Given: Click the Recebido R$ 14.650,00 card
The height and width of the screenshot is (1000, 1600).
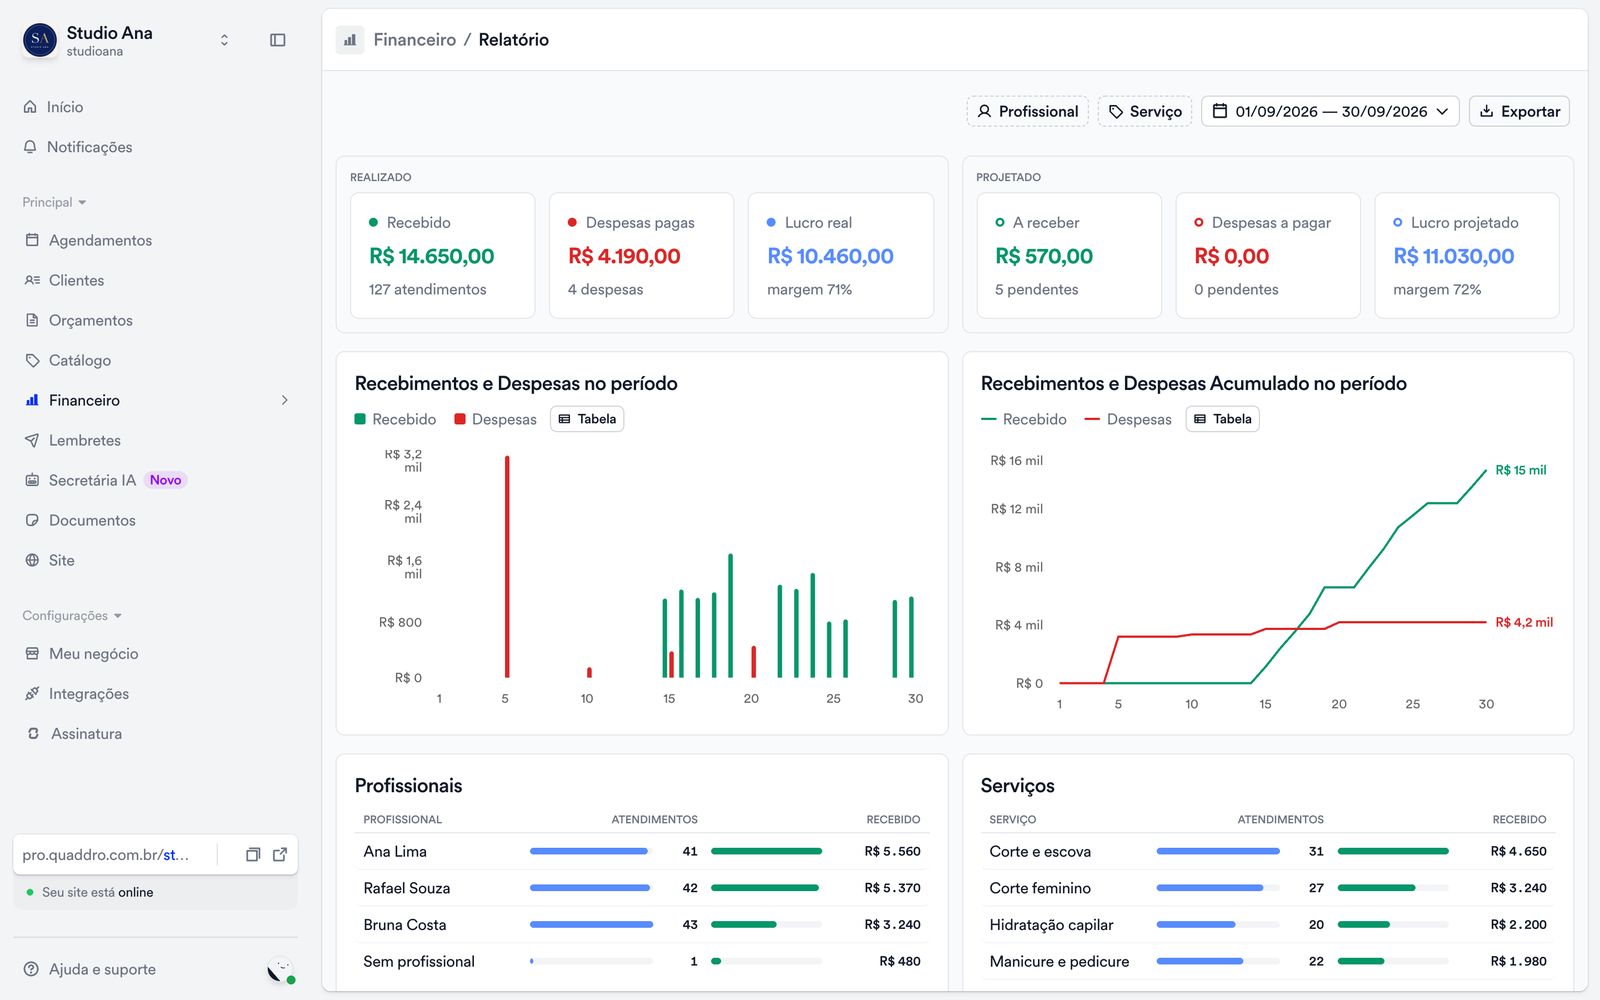Looking at the screenshot, I should pyautogui.click(x=443, y=256).
